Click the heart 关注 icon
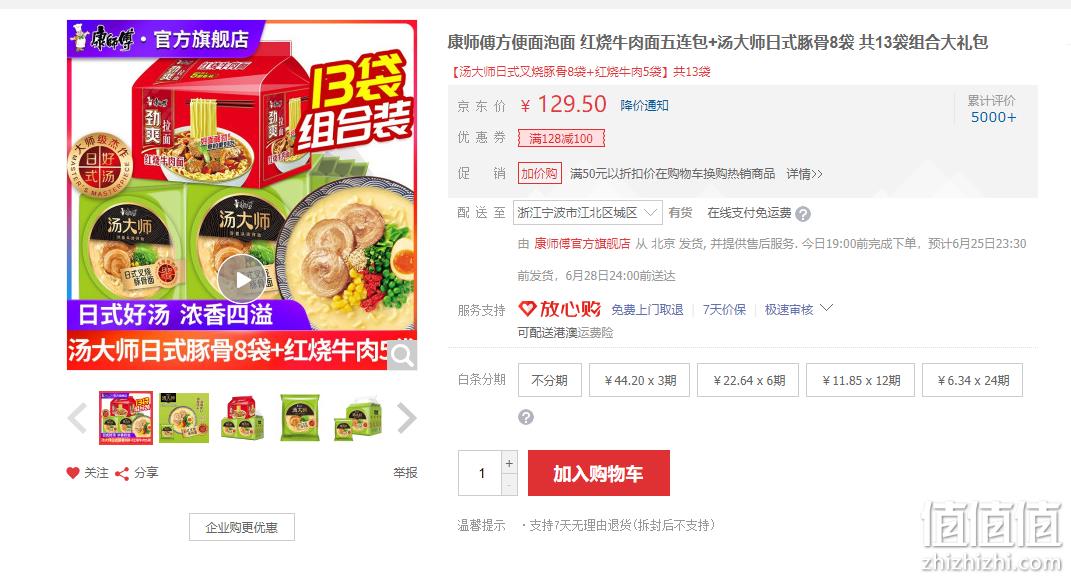The width and height of the screenshot is (1071, 580). (73, 473)
